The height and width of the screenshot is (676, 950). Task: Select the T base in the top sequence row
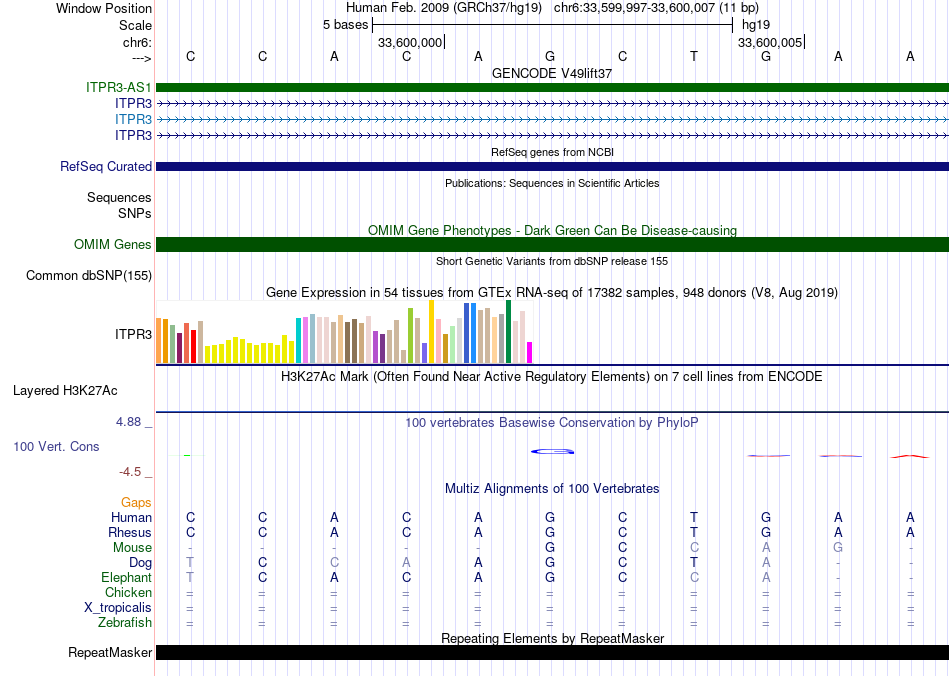point(694,56)
